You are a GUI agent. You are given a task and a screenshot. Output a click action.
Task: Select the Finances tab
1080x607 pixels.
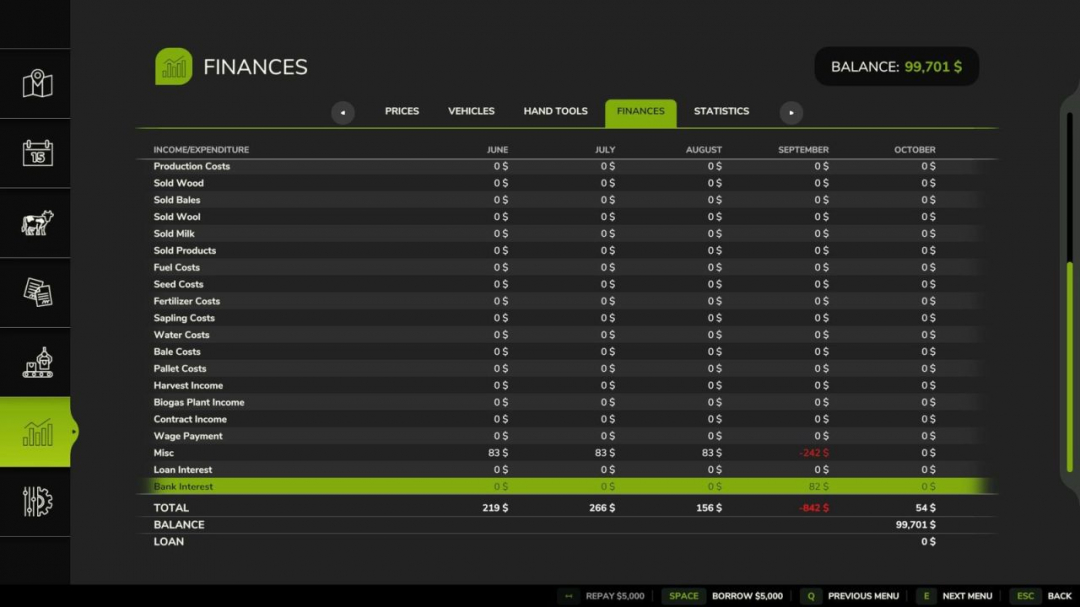pyautogui.click(x=641, y=112)
